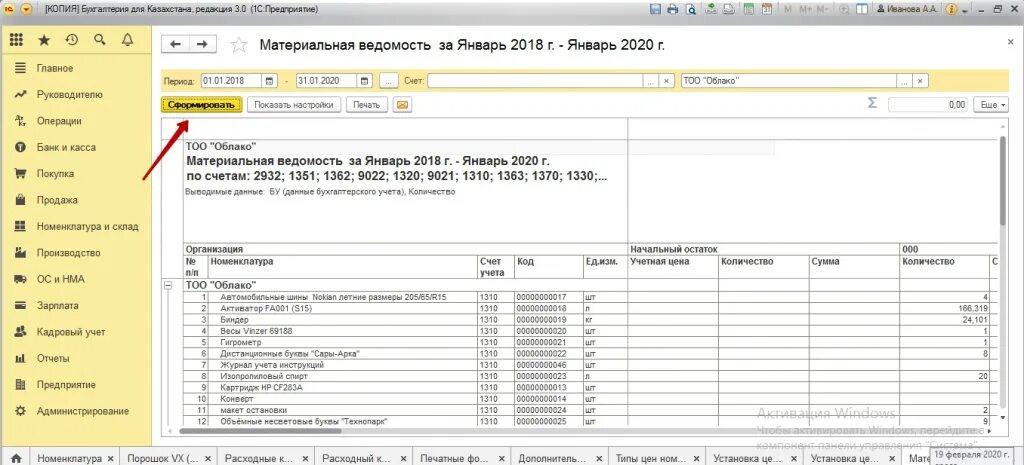Select the Гигрометр row cell

[x=344, y=342]
